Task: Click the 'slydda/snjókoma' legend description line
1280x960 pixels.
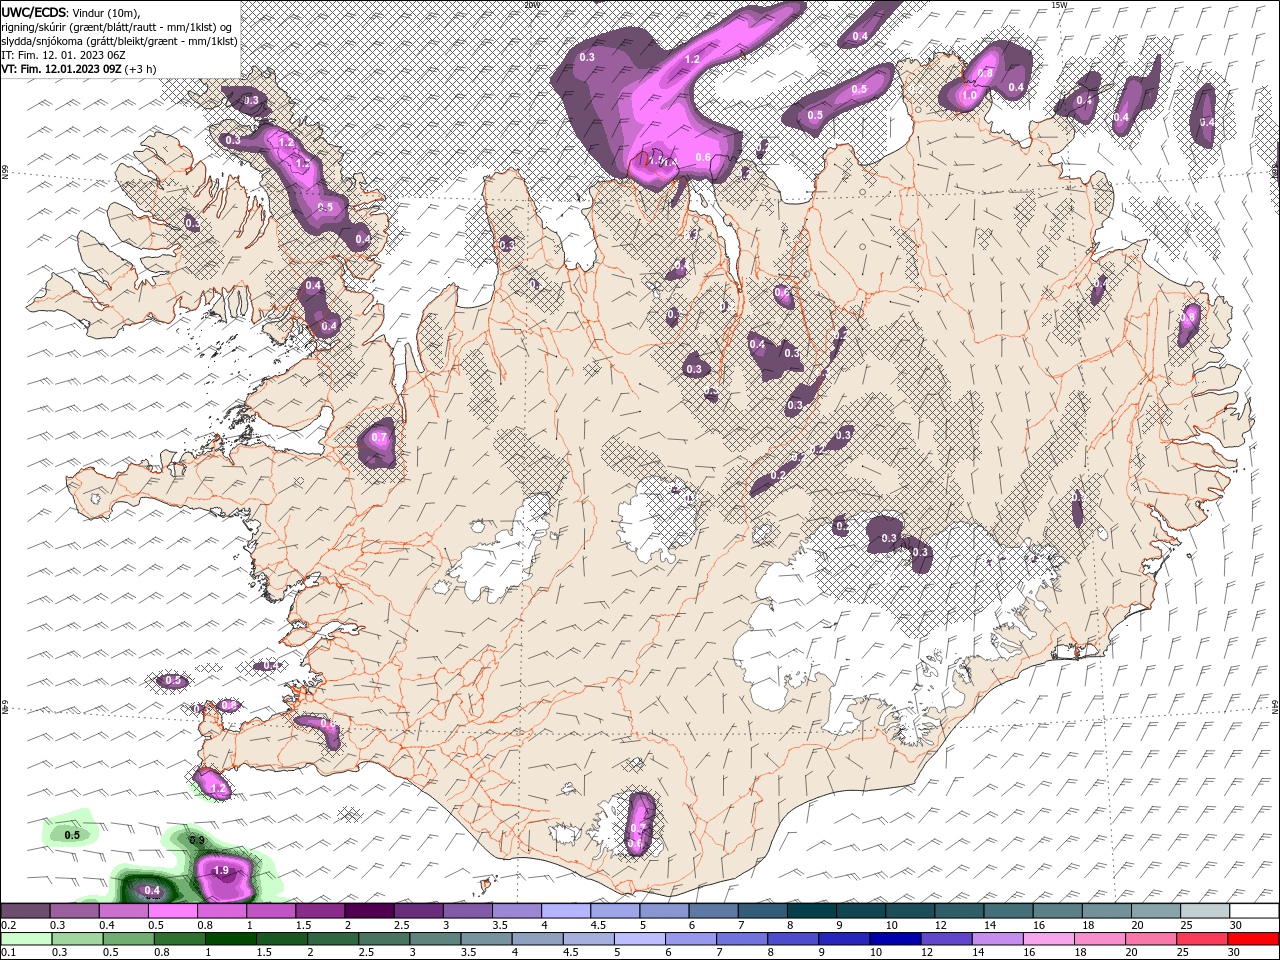Action: tap(119, 41)
